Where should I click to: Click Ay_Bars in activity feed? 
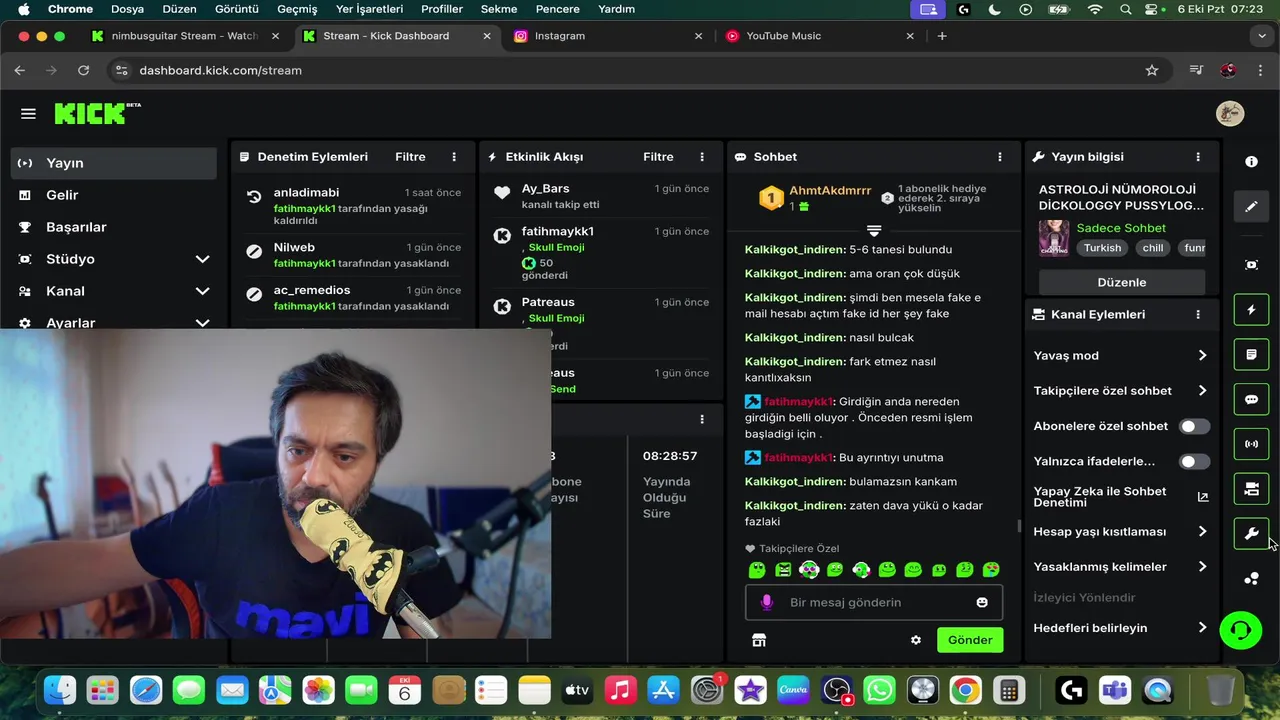[x=545, y=188]
